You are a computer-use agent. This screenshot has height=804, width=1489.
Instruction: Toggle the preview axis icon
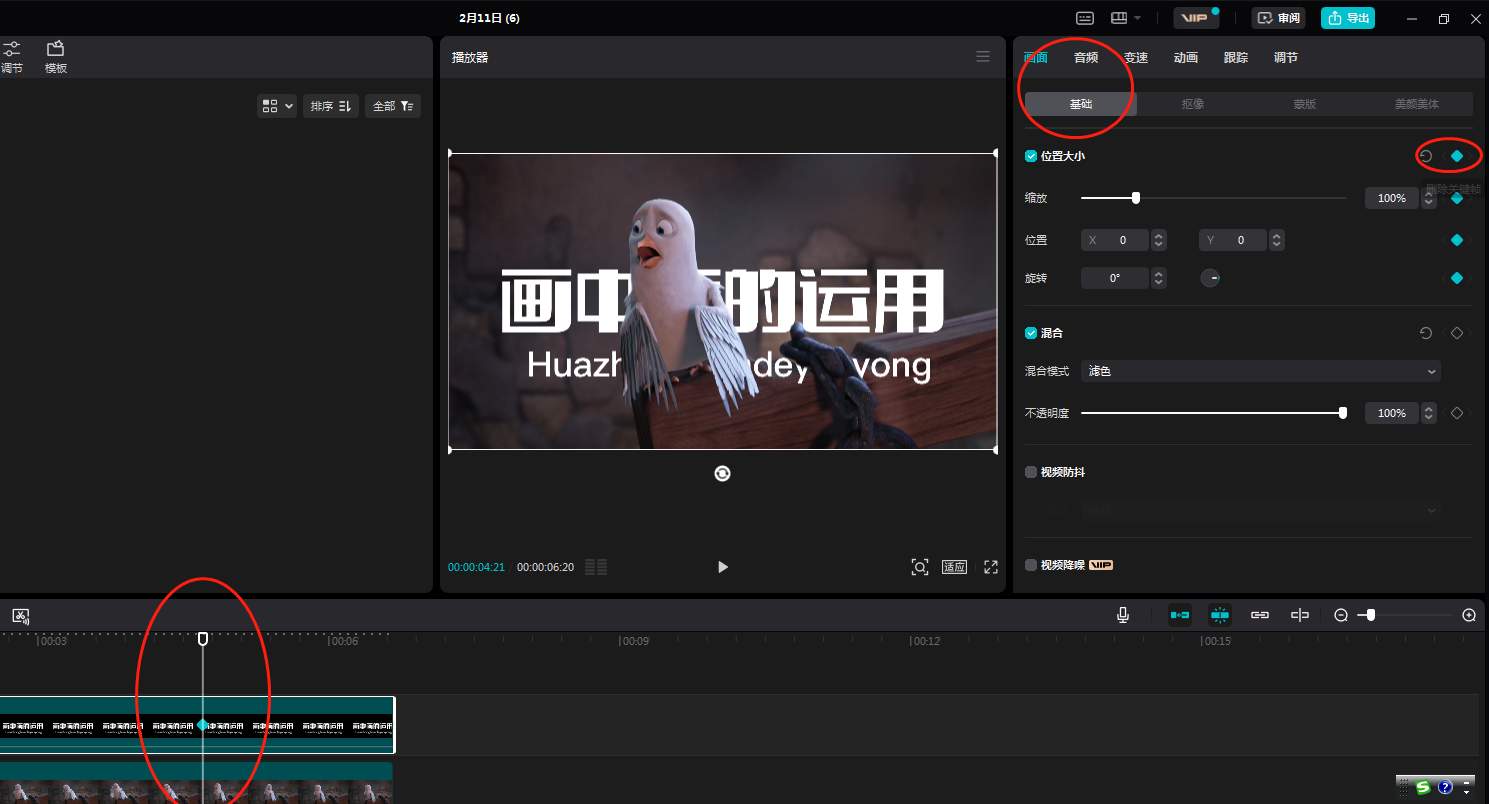1300,615
